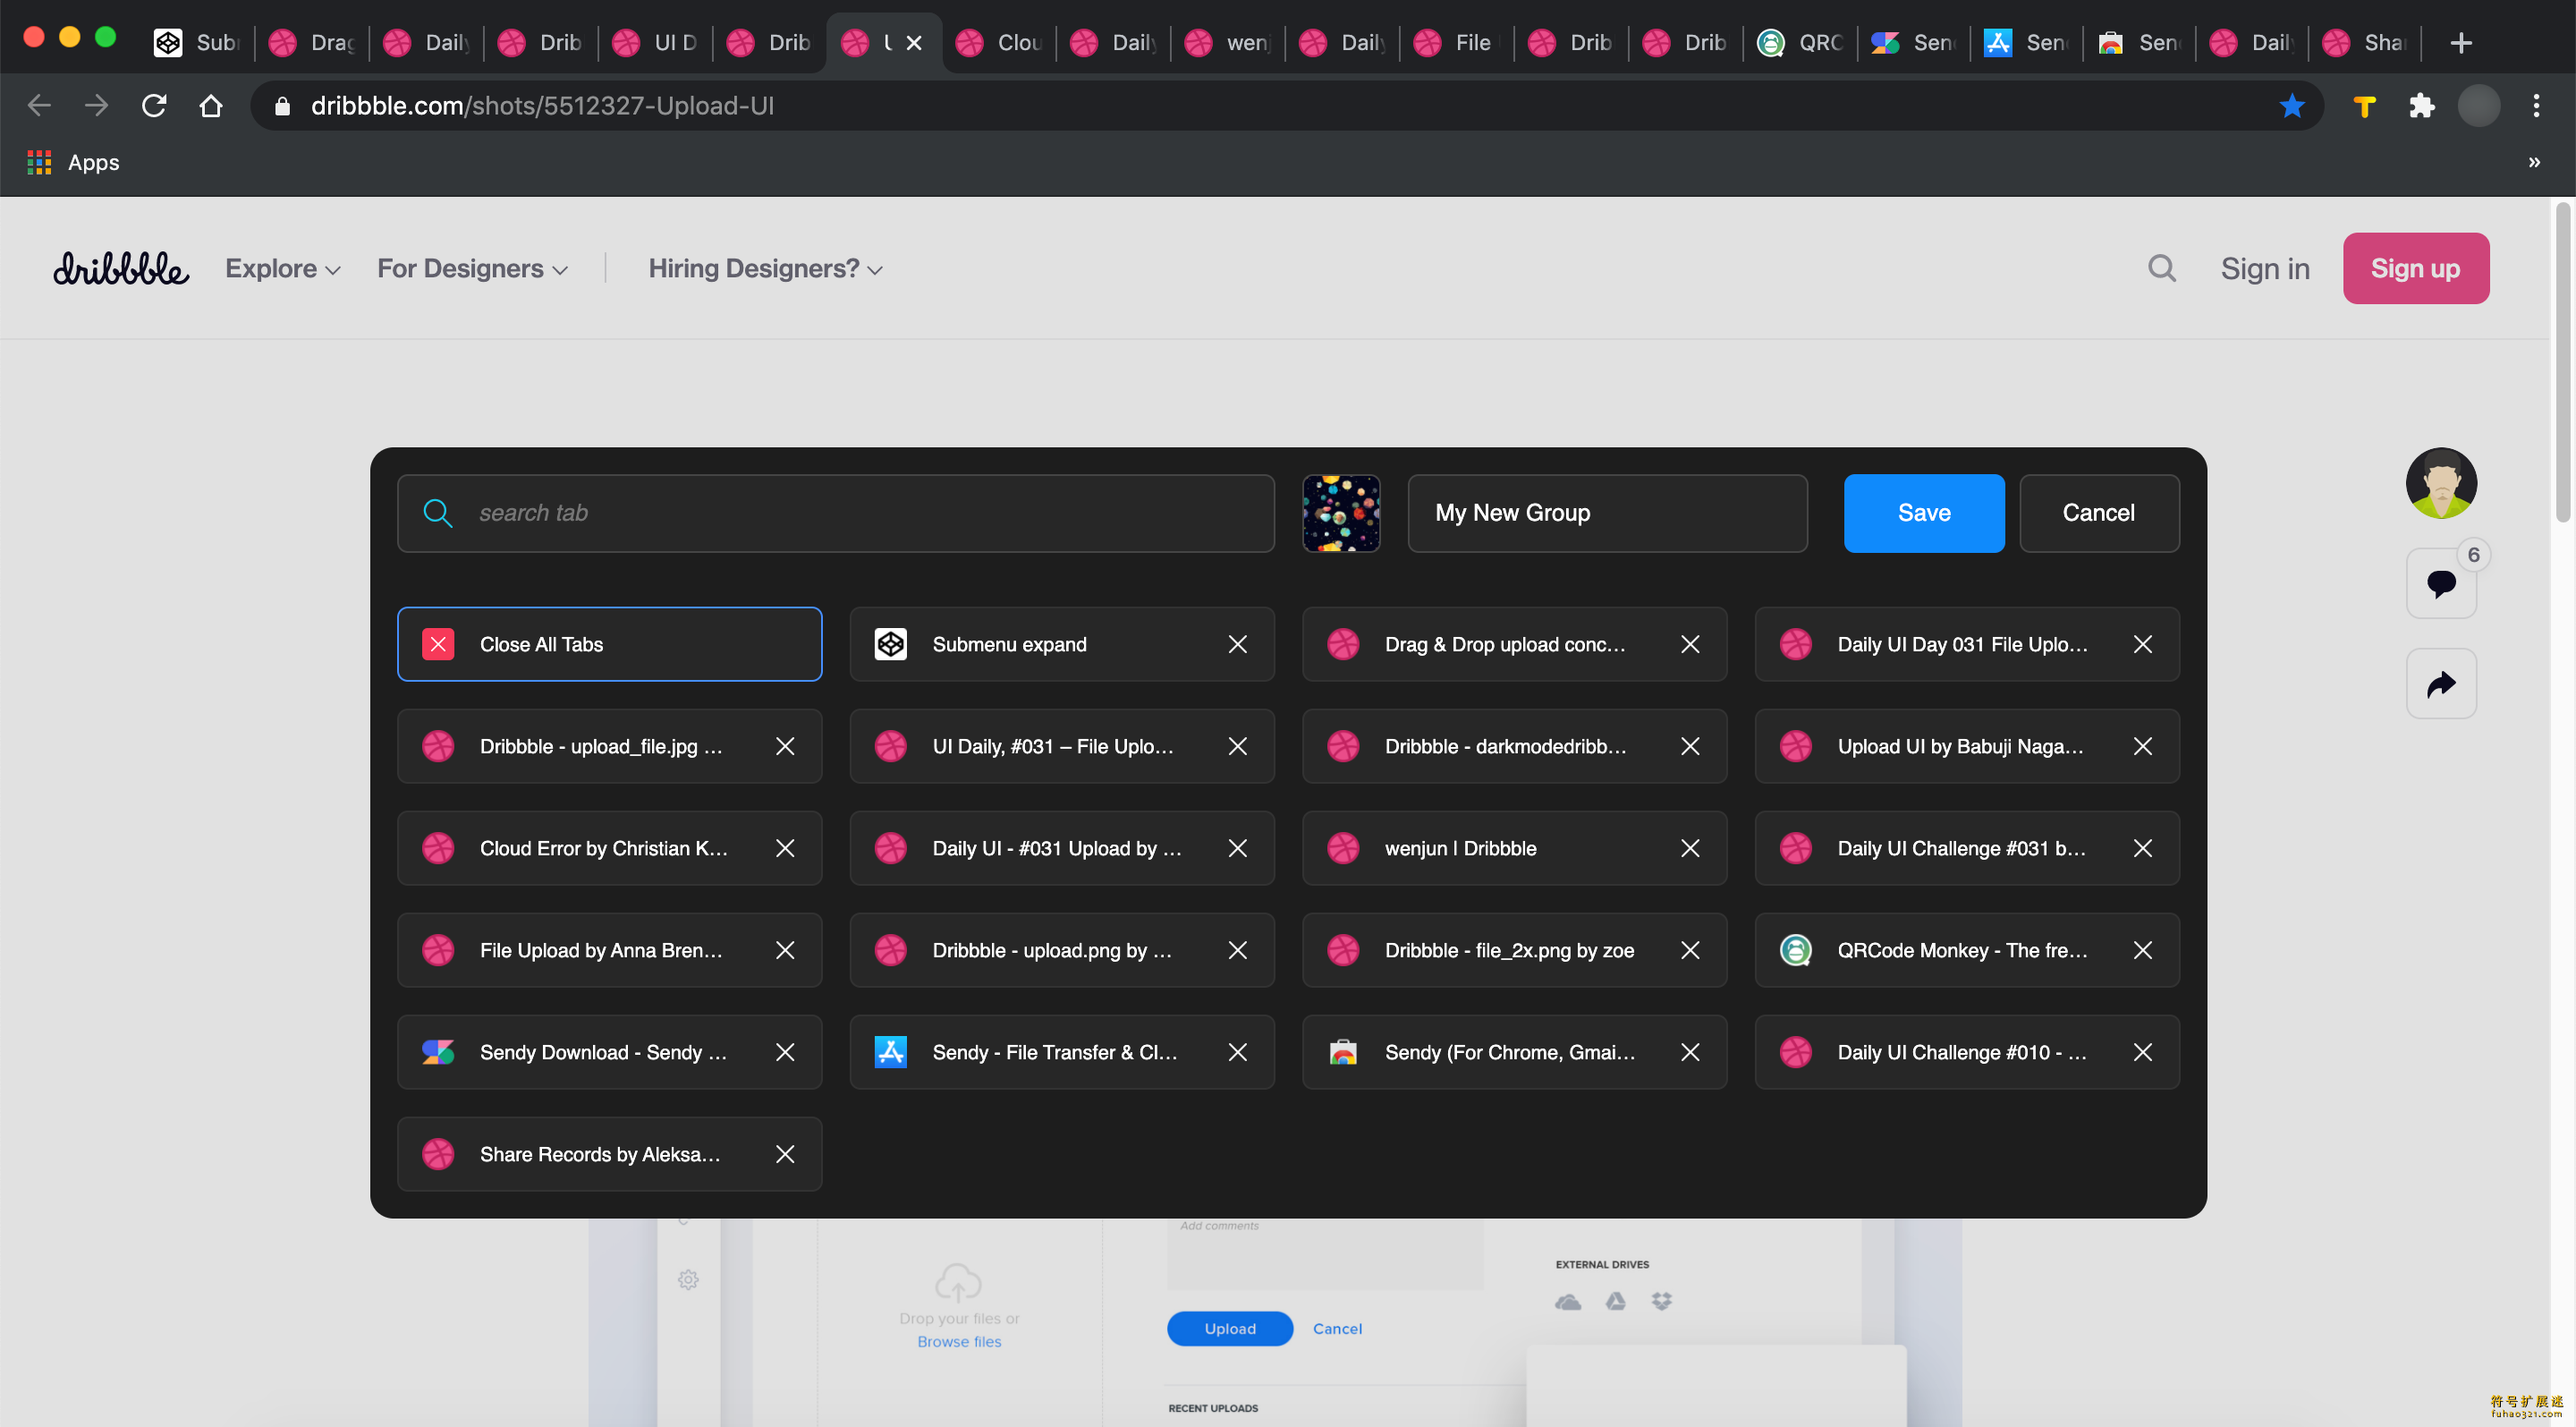2576x1427 pixels.
Task: Go to the browser home icon
Action: point(211,105)
